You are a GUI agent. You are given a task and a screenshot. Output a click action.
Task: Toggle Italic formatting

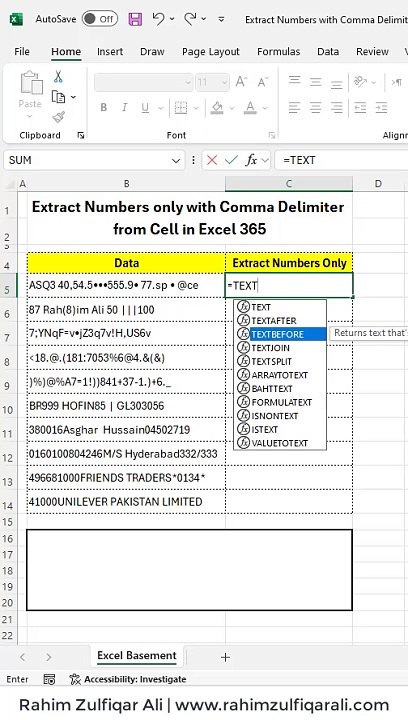pos(124,107)
